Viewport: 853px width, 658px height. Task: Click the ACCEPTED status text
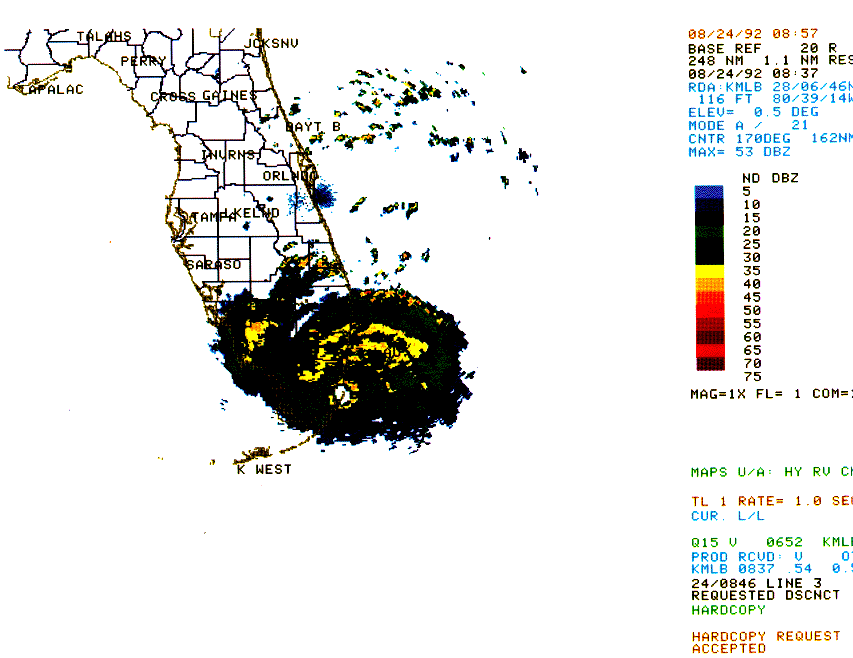point(728,649)
